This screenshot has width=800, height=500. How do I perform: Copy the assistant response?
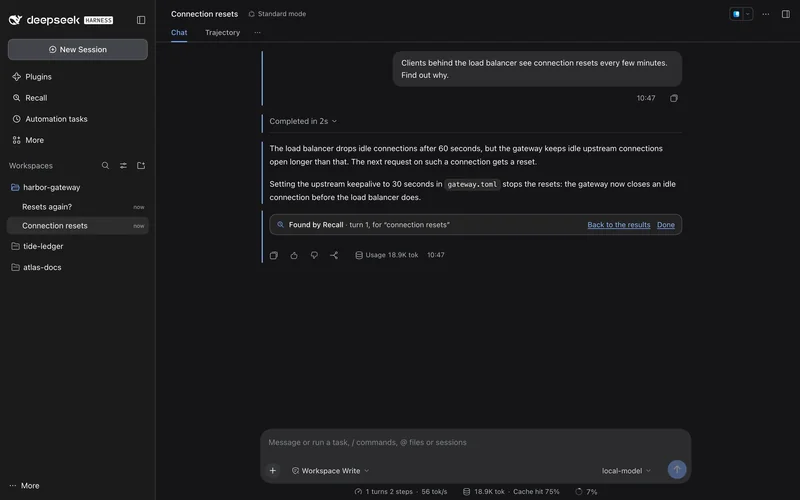click(273, 255)
